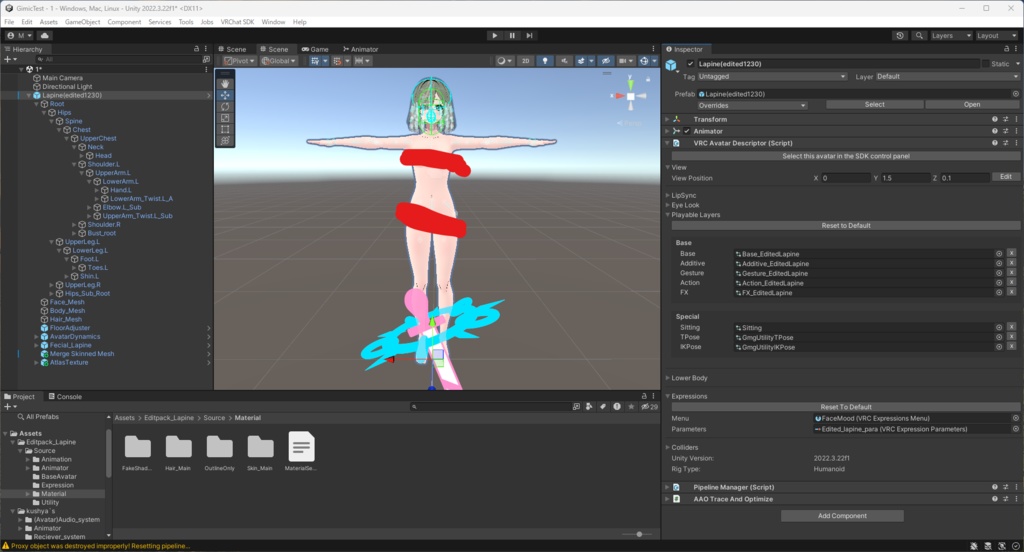Open the prefab Overrides dropdown
The height and width of the screenshot is (552, 1024).
(752, 105)
